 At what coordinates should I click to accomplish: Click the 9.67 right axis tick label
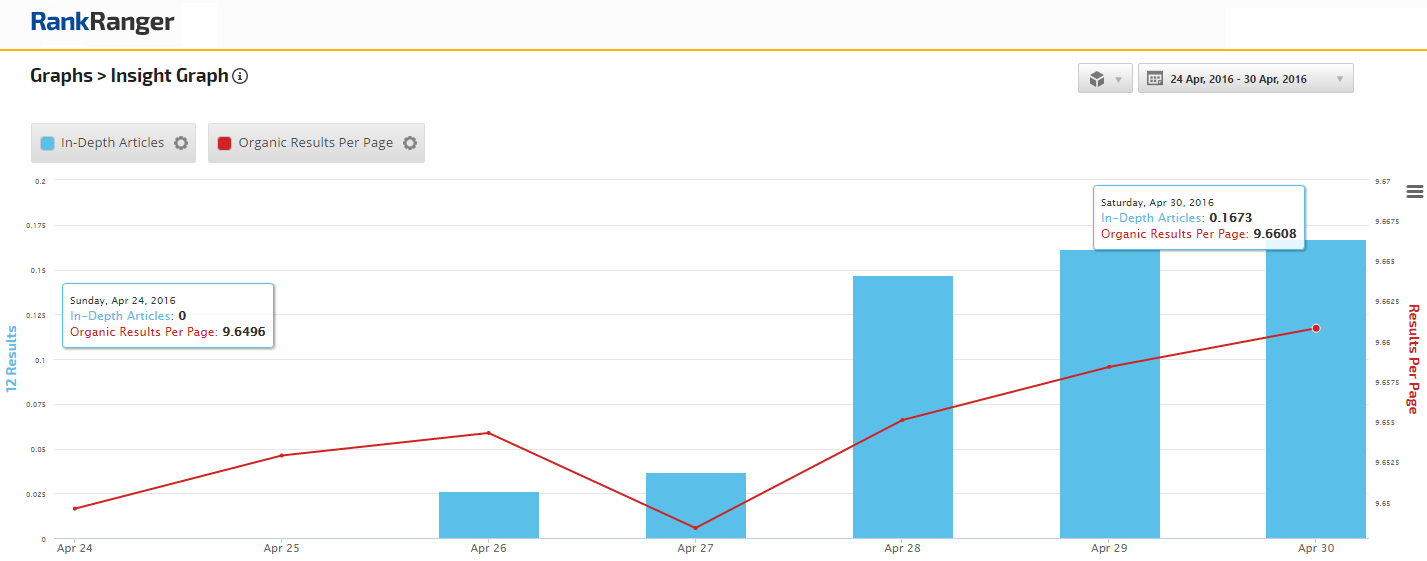[1383, 181]
